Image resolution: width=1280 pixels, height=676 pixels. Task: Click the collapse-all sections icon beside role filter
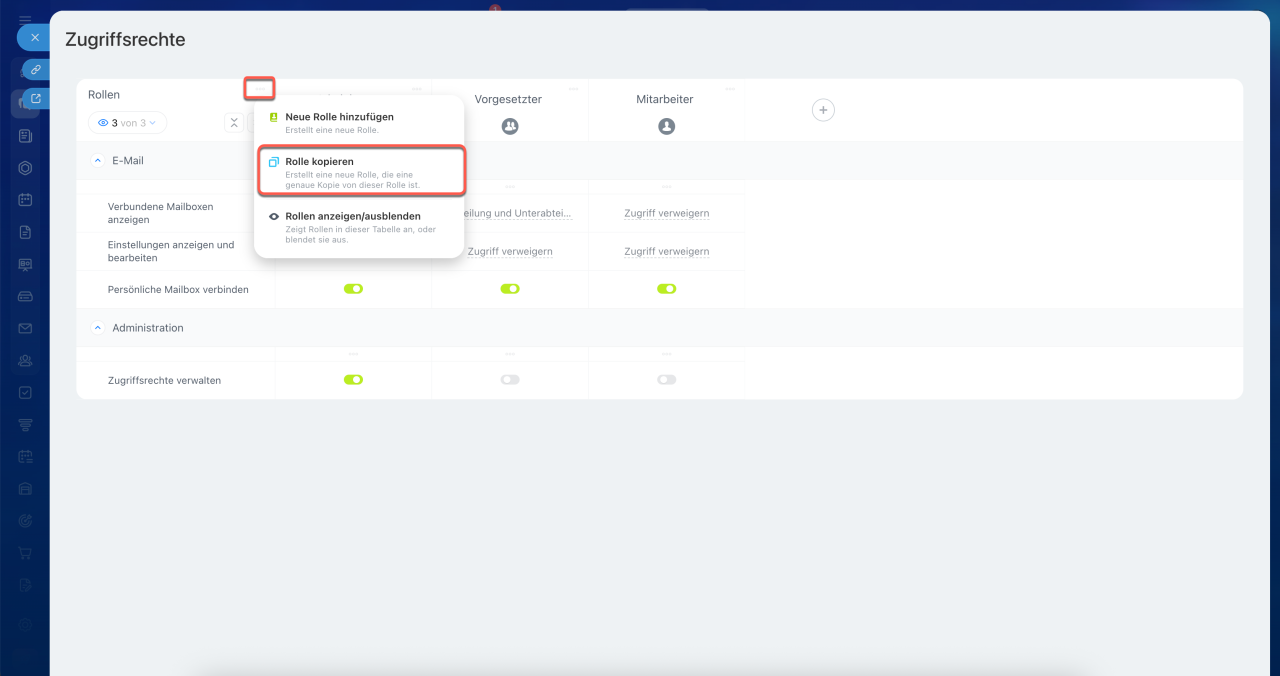click(x=234, y=123)
